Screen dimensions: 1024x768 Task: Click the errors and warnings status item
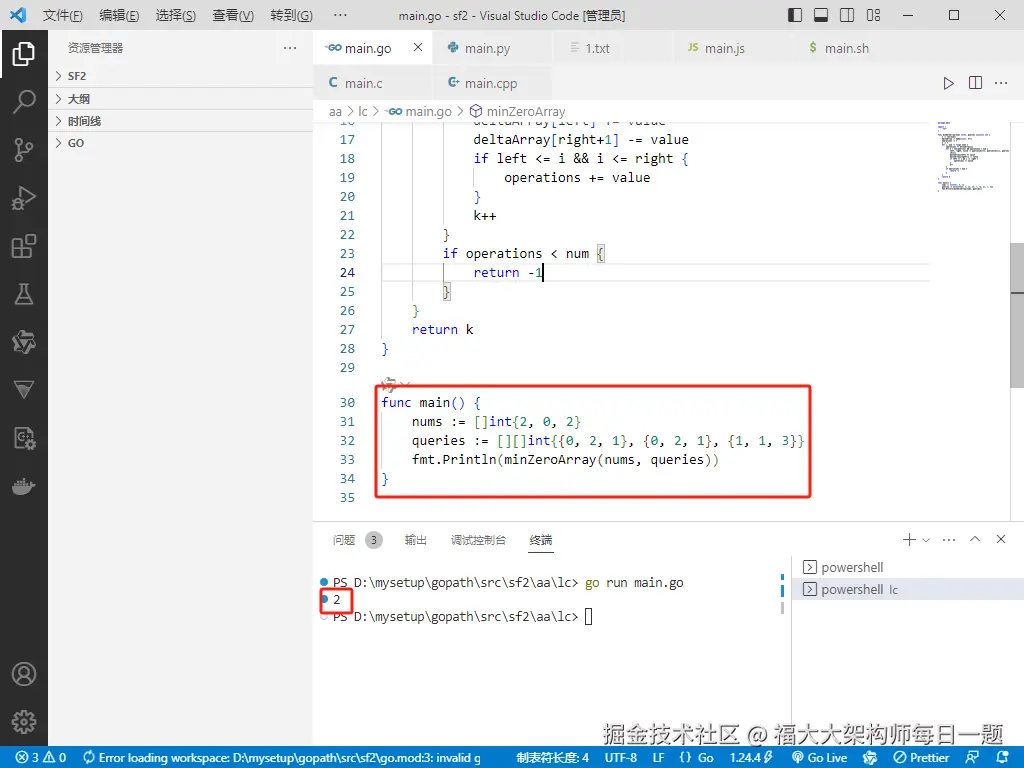41,758
